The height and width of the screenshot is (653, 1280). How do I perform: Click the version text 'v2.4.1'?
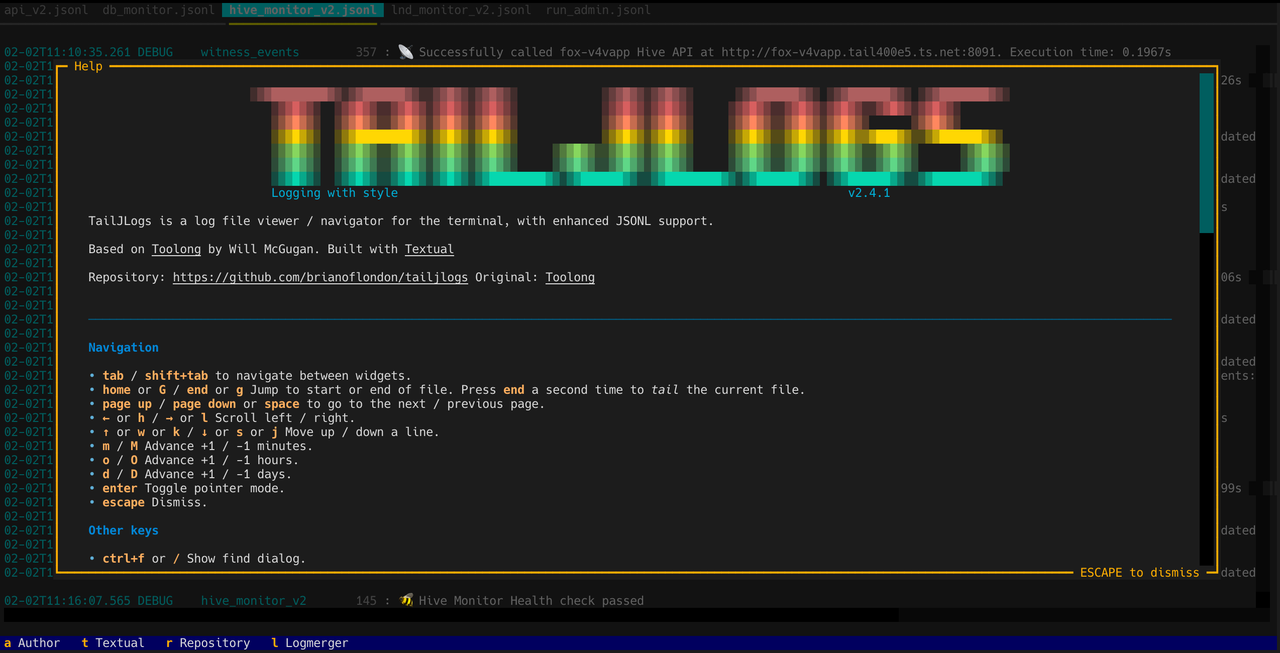click(869, 193)
